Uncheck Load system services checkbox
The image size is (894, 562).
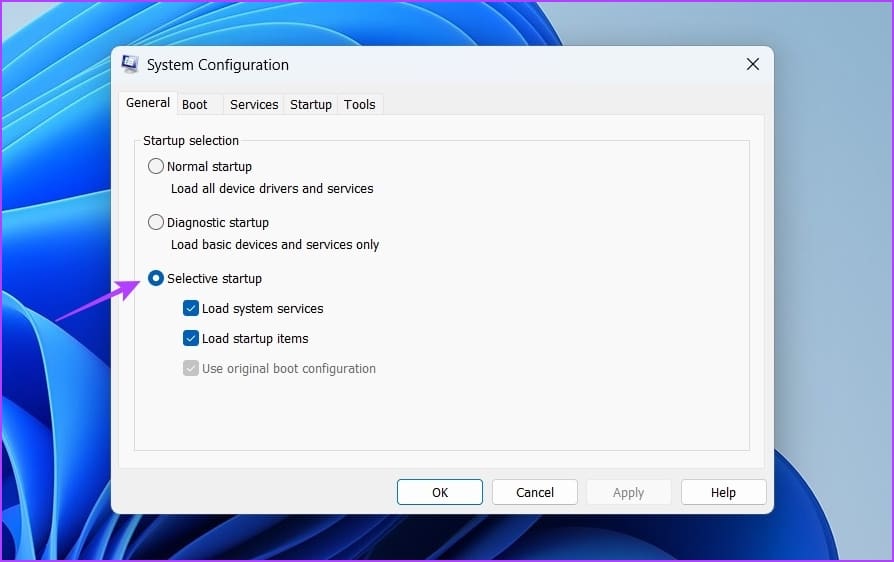(191, 308)
